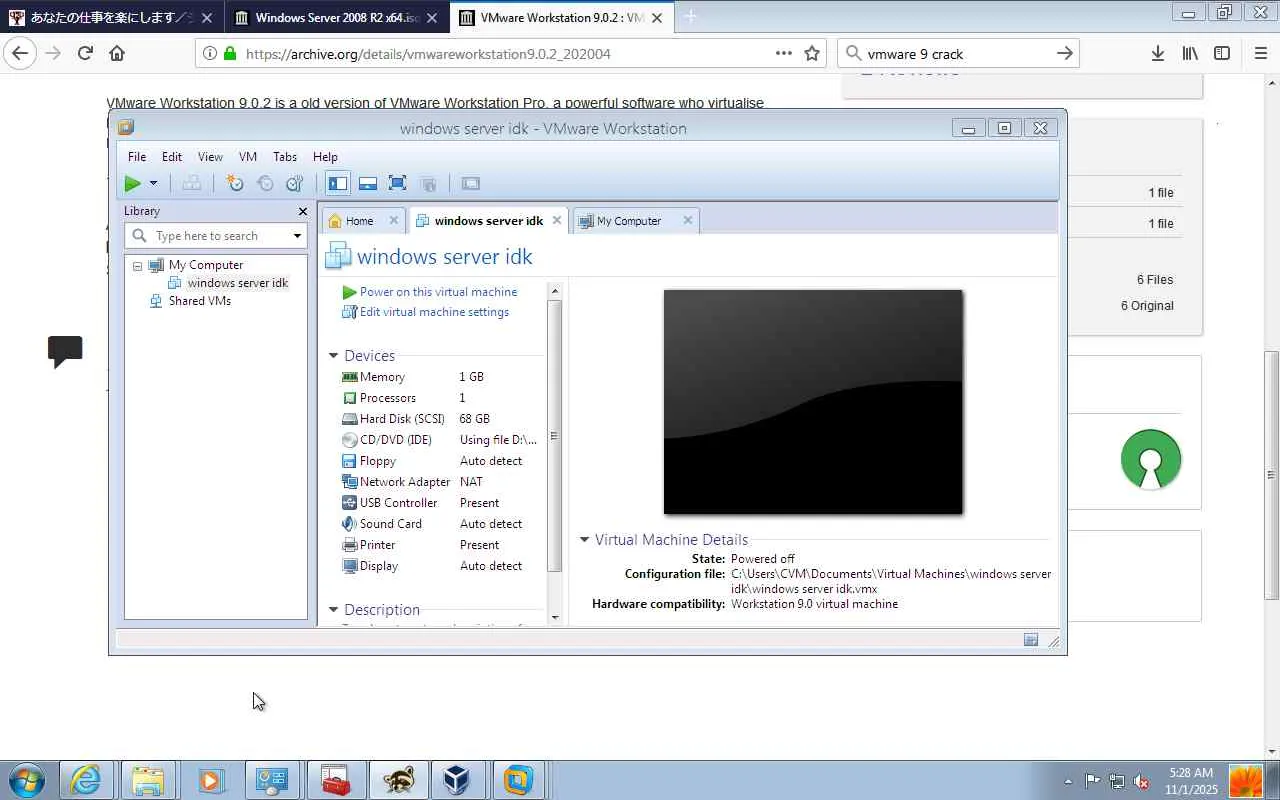Select Shared VMs in the library
The width and height of the screenshot is (1280, 800).
200,301
